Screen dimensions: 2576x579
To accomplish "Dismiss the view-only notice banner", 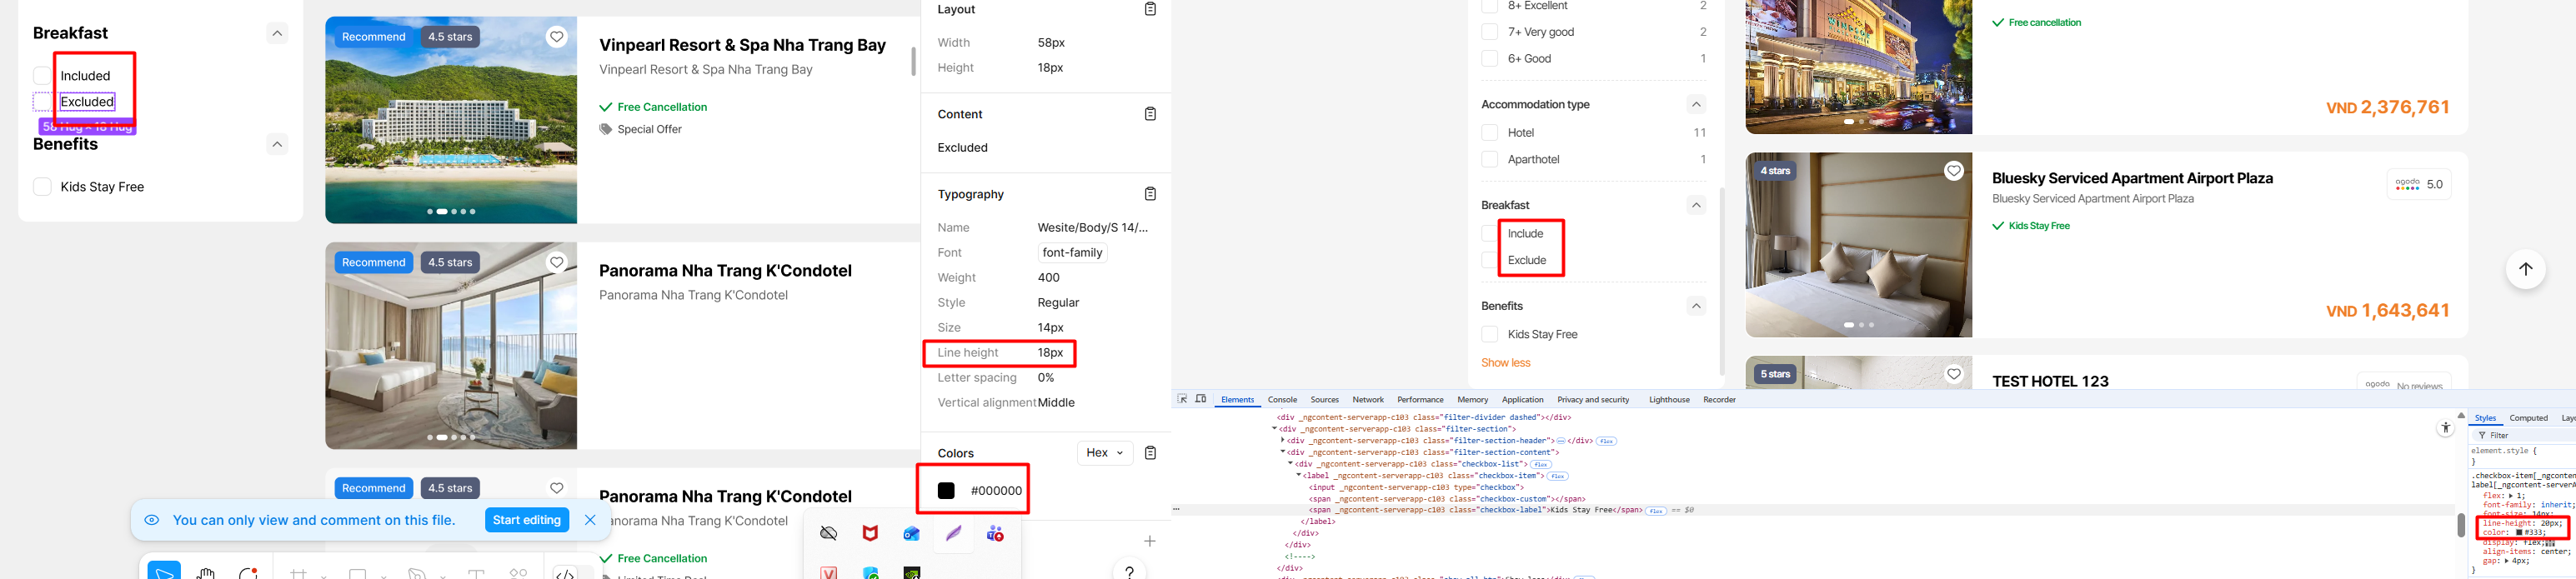I will 590,520.
